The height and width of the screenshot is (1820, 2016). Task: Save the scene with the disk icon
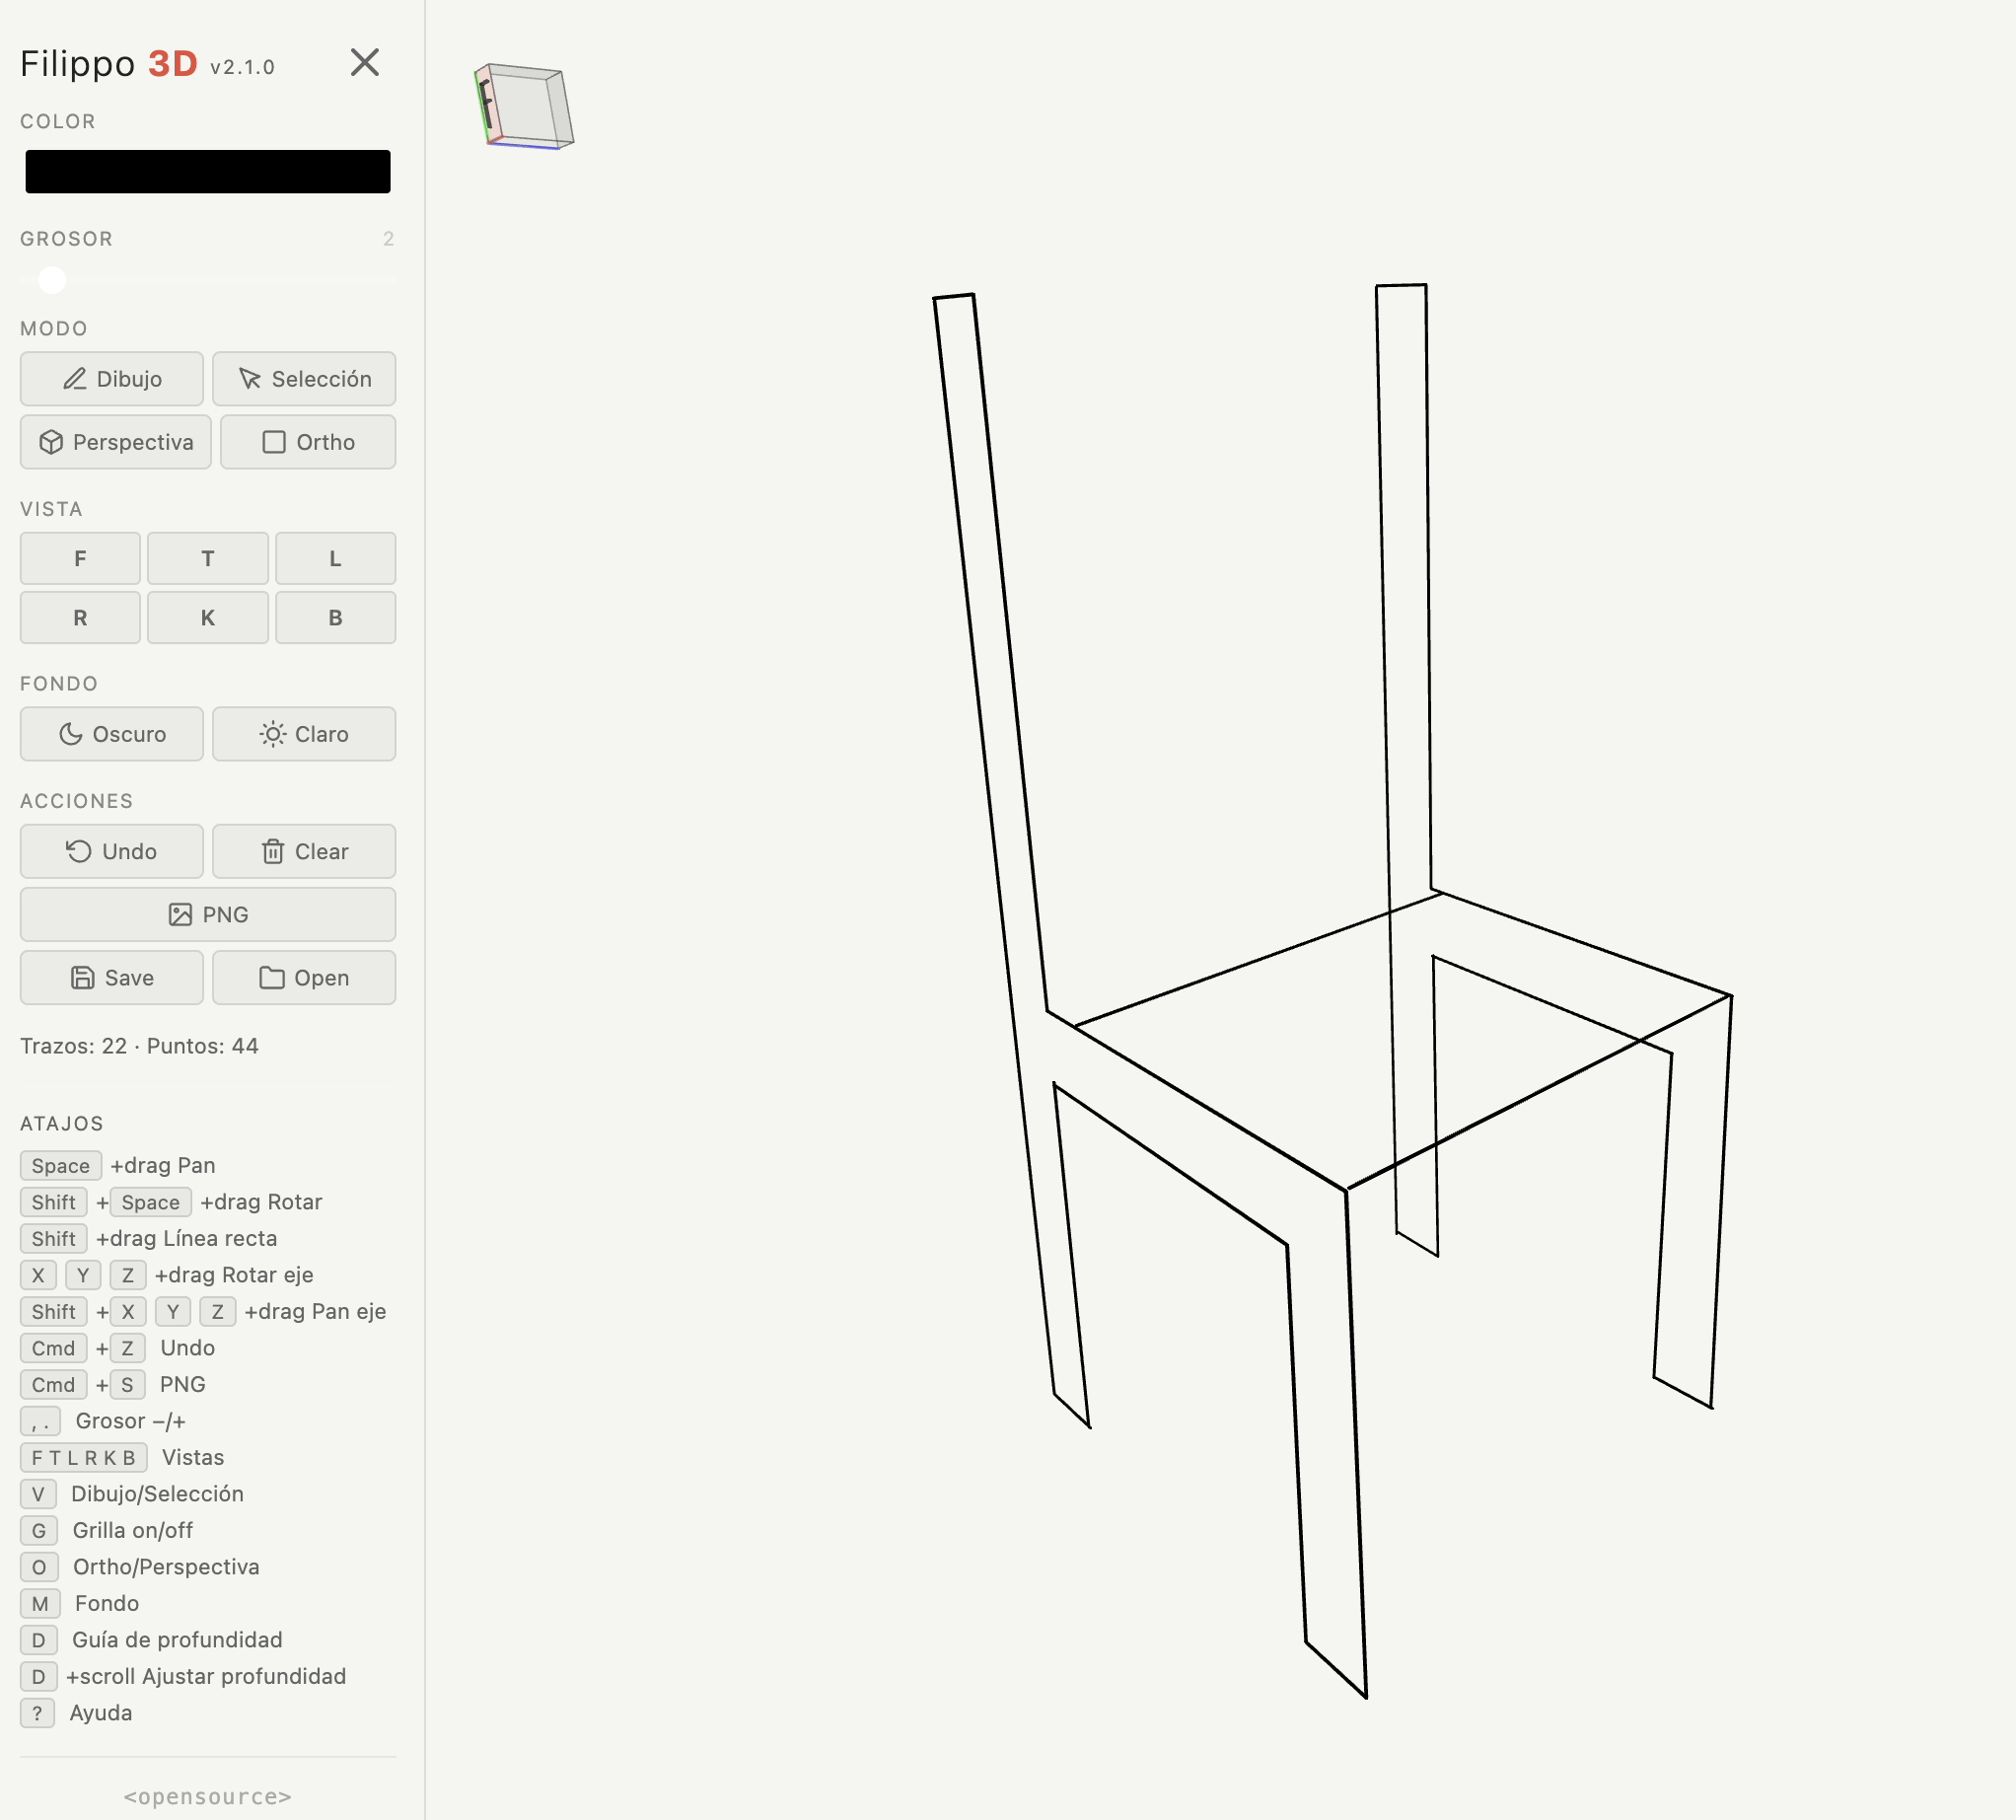click(x=81, y=978)
